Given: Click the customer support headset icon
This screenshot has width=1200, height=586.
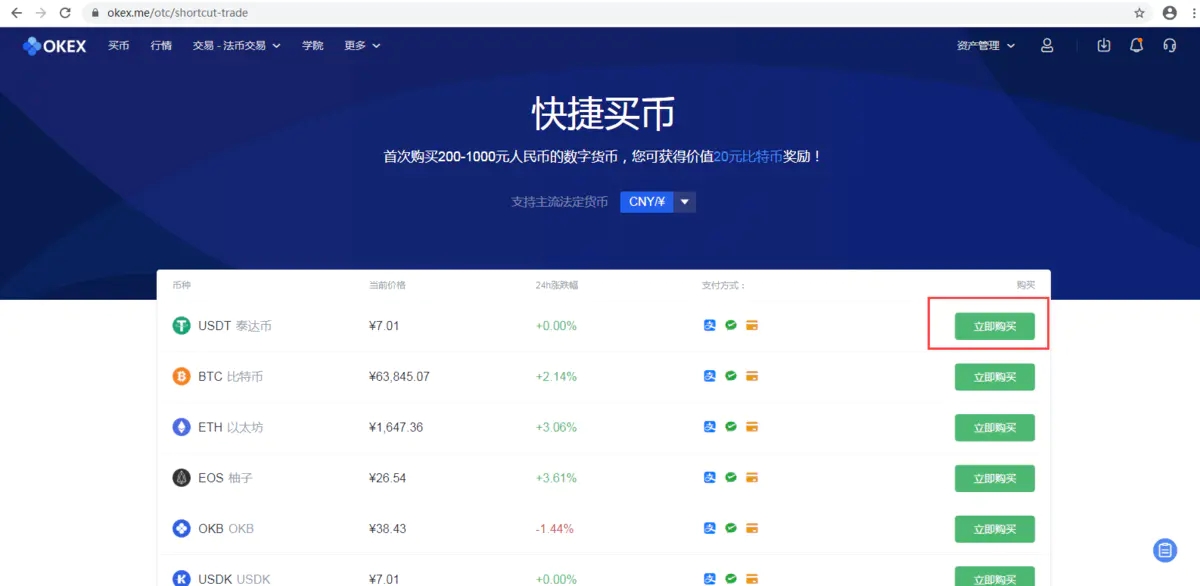Looking at the screenshot, I should 1169,46.
